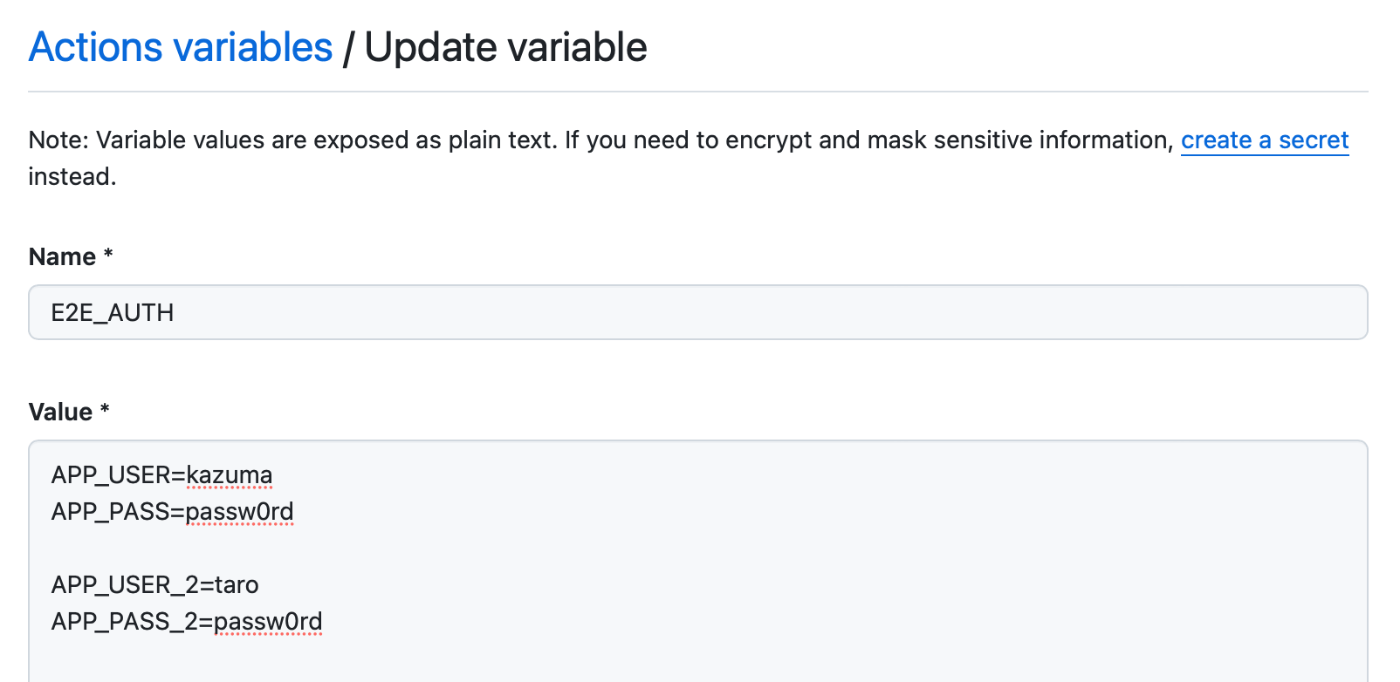Open the Actions variables breadcrumb link

(x=180, y=47)
